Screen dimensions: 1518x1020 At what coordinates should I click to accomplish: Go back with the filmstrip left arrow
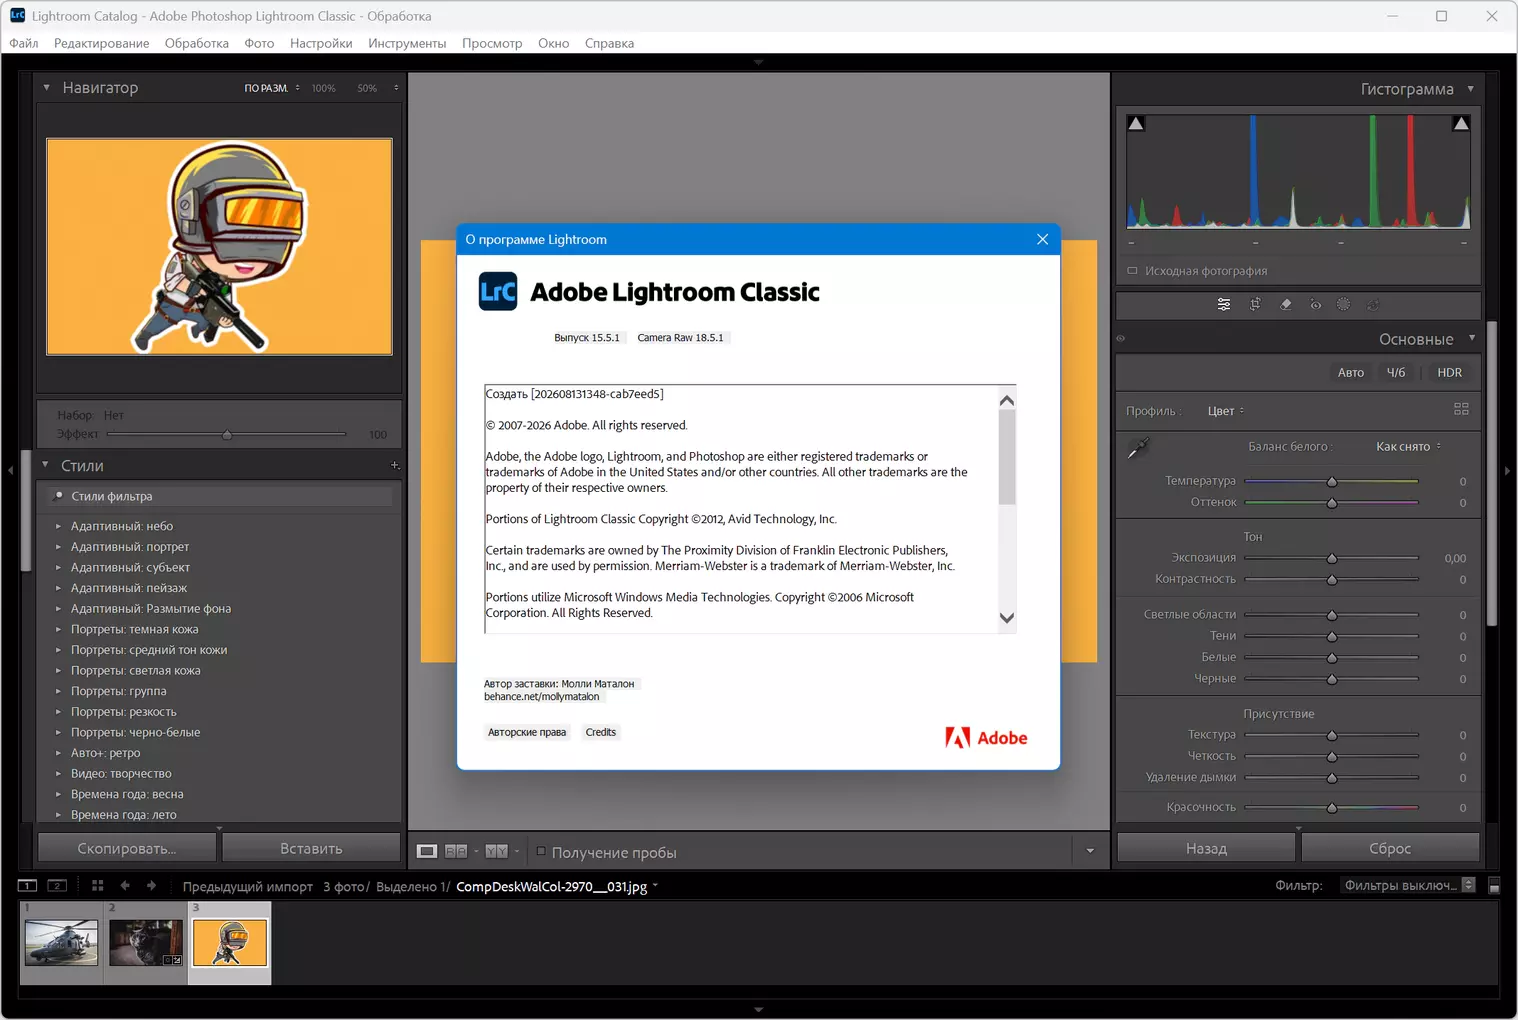point(125,885)
